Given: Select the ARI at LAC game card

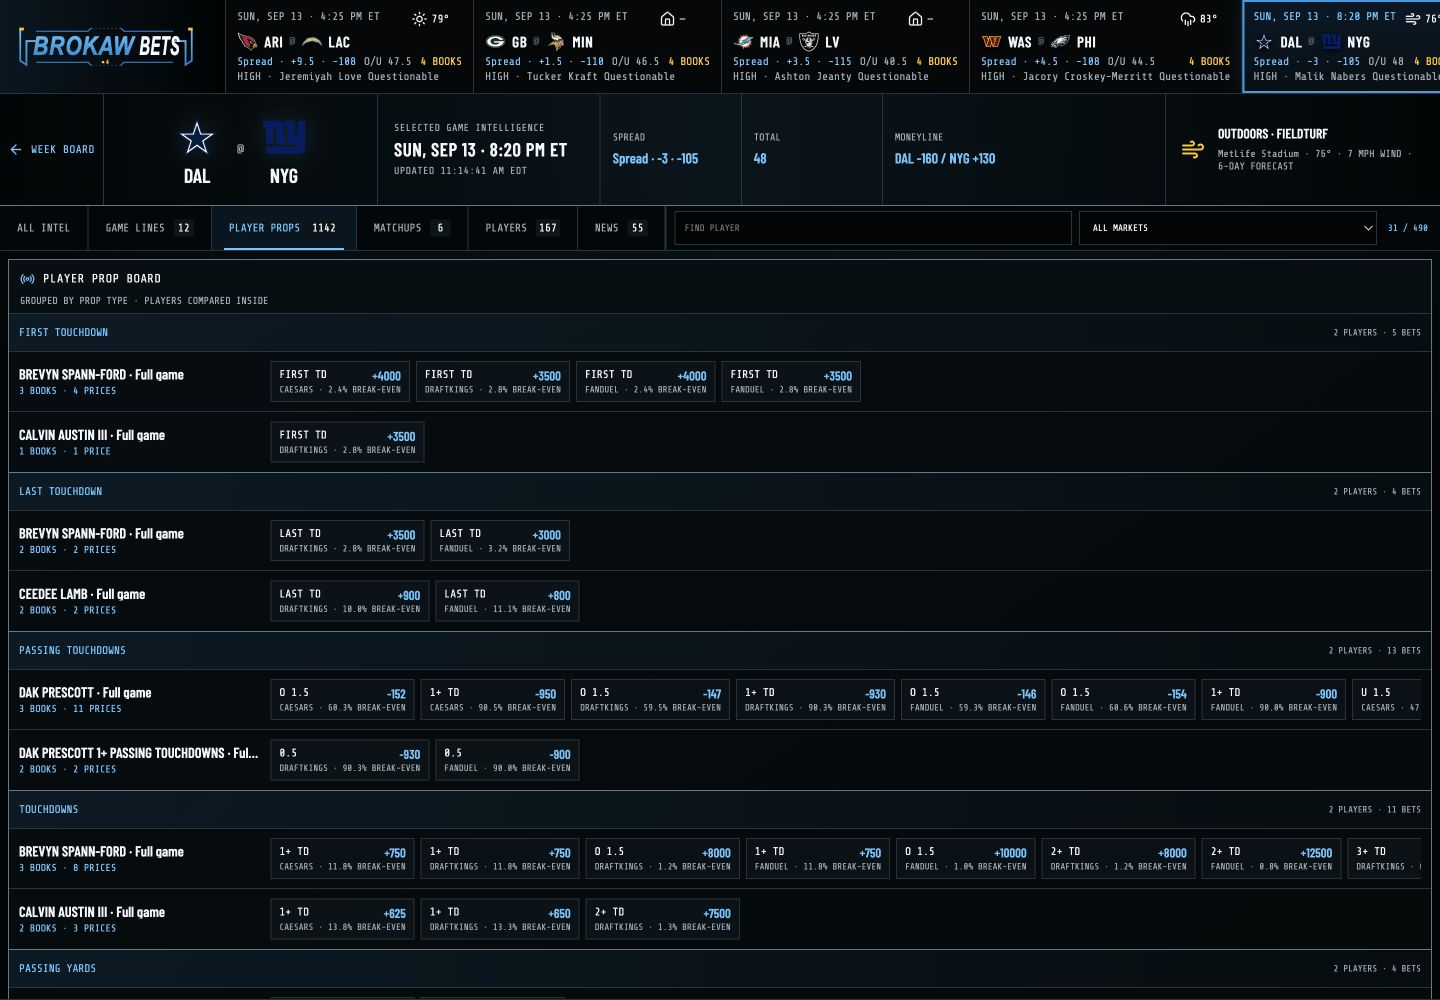Looking at the screenshot, I should pos(350,46).
